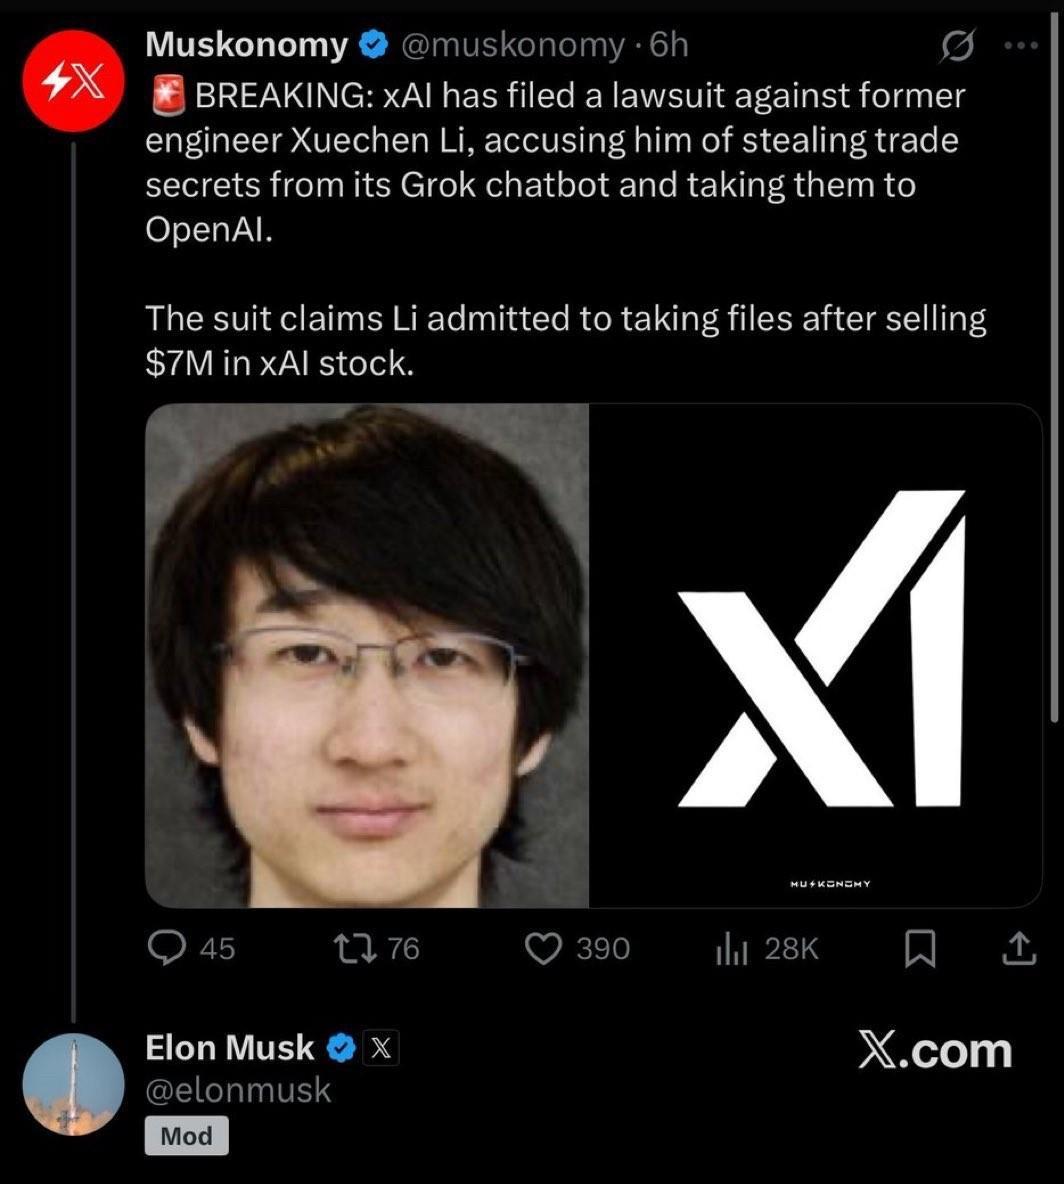The width and height of the screenshot is (1064, 1184).
Task: Open the 6h timestamp link
Action: pos(669,45)
